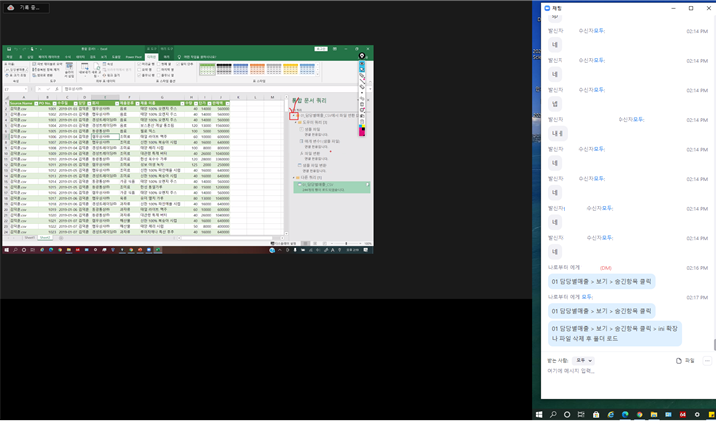Click the Windows search magnifier icon

pyautogui.click(x=553, y=414)
